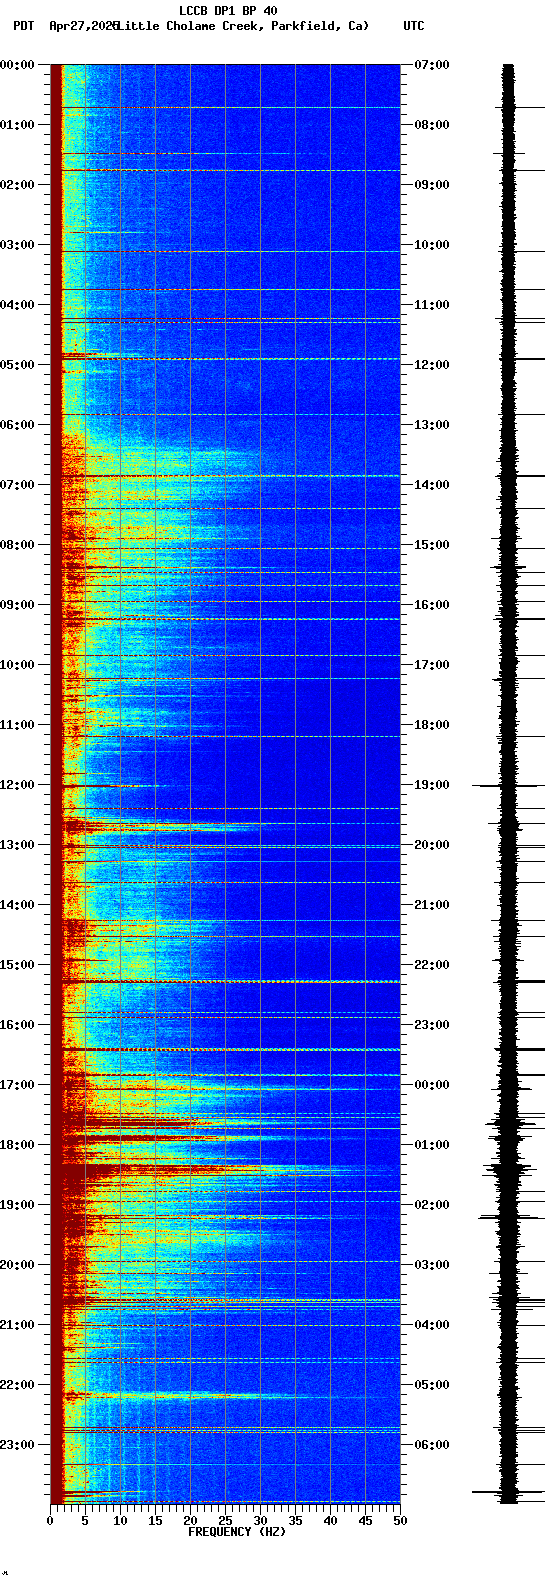Click the 08:00 PDT time label on left axis
Viewport: 552px width, 1584px height.
click(17, 545)
